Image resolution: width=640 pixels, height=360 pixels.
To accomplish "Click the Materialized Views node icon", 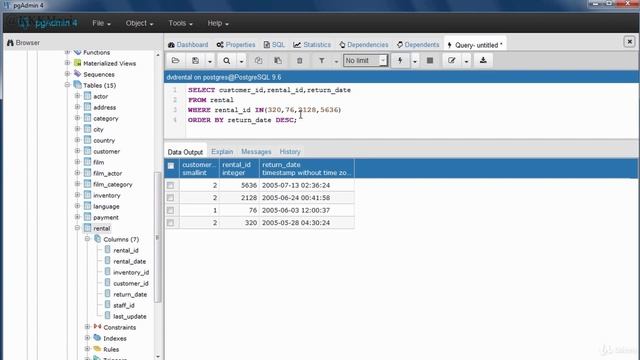I will [x=78, y=63].
